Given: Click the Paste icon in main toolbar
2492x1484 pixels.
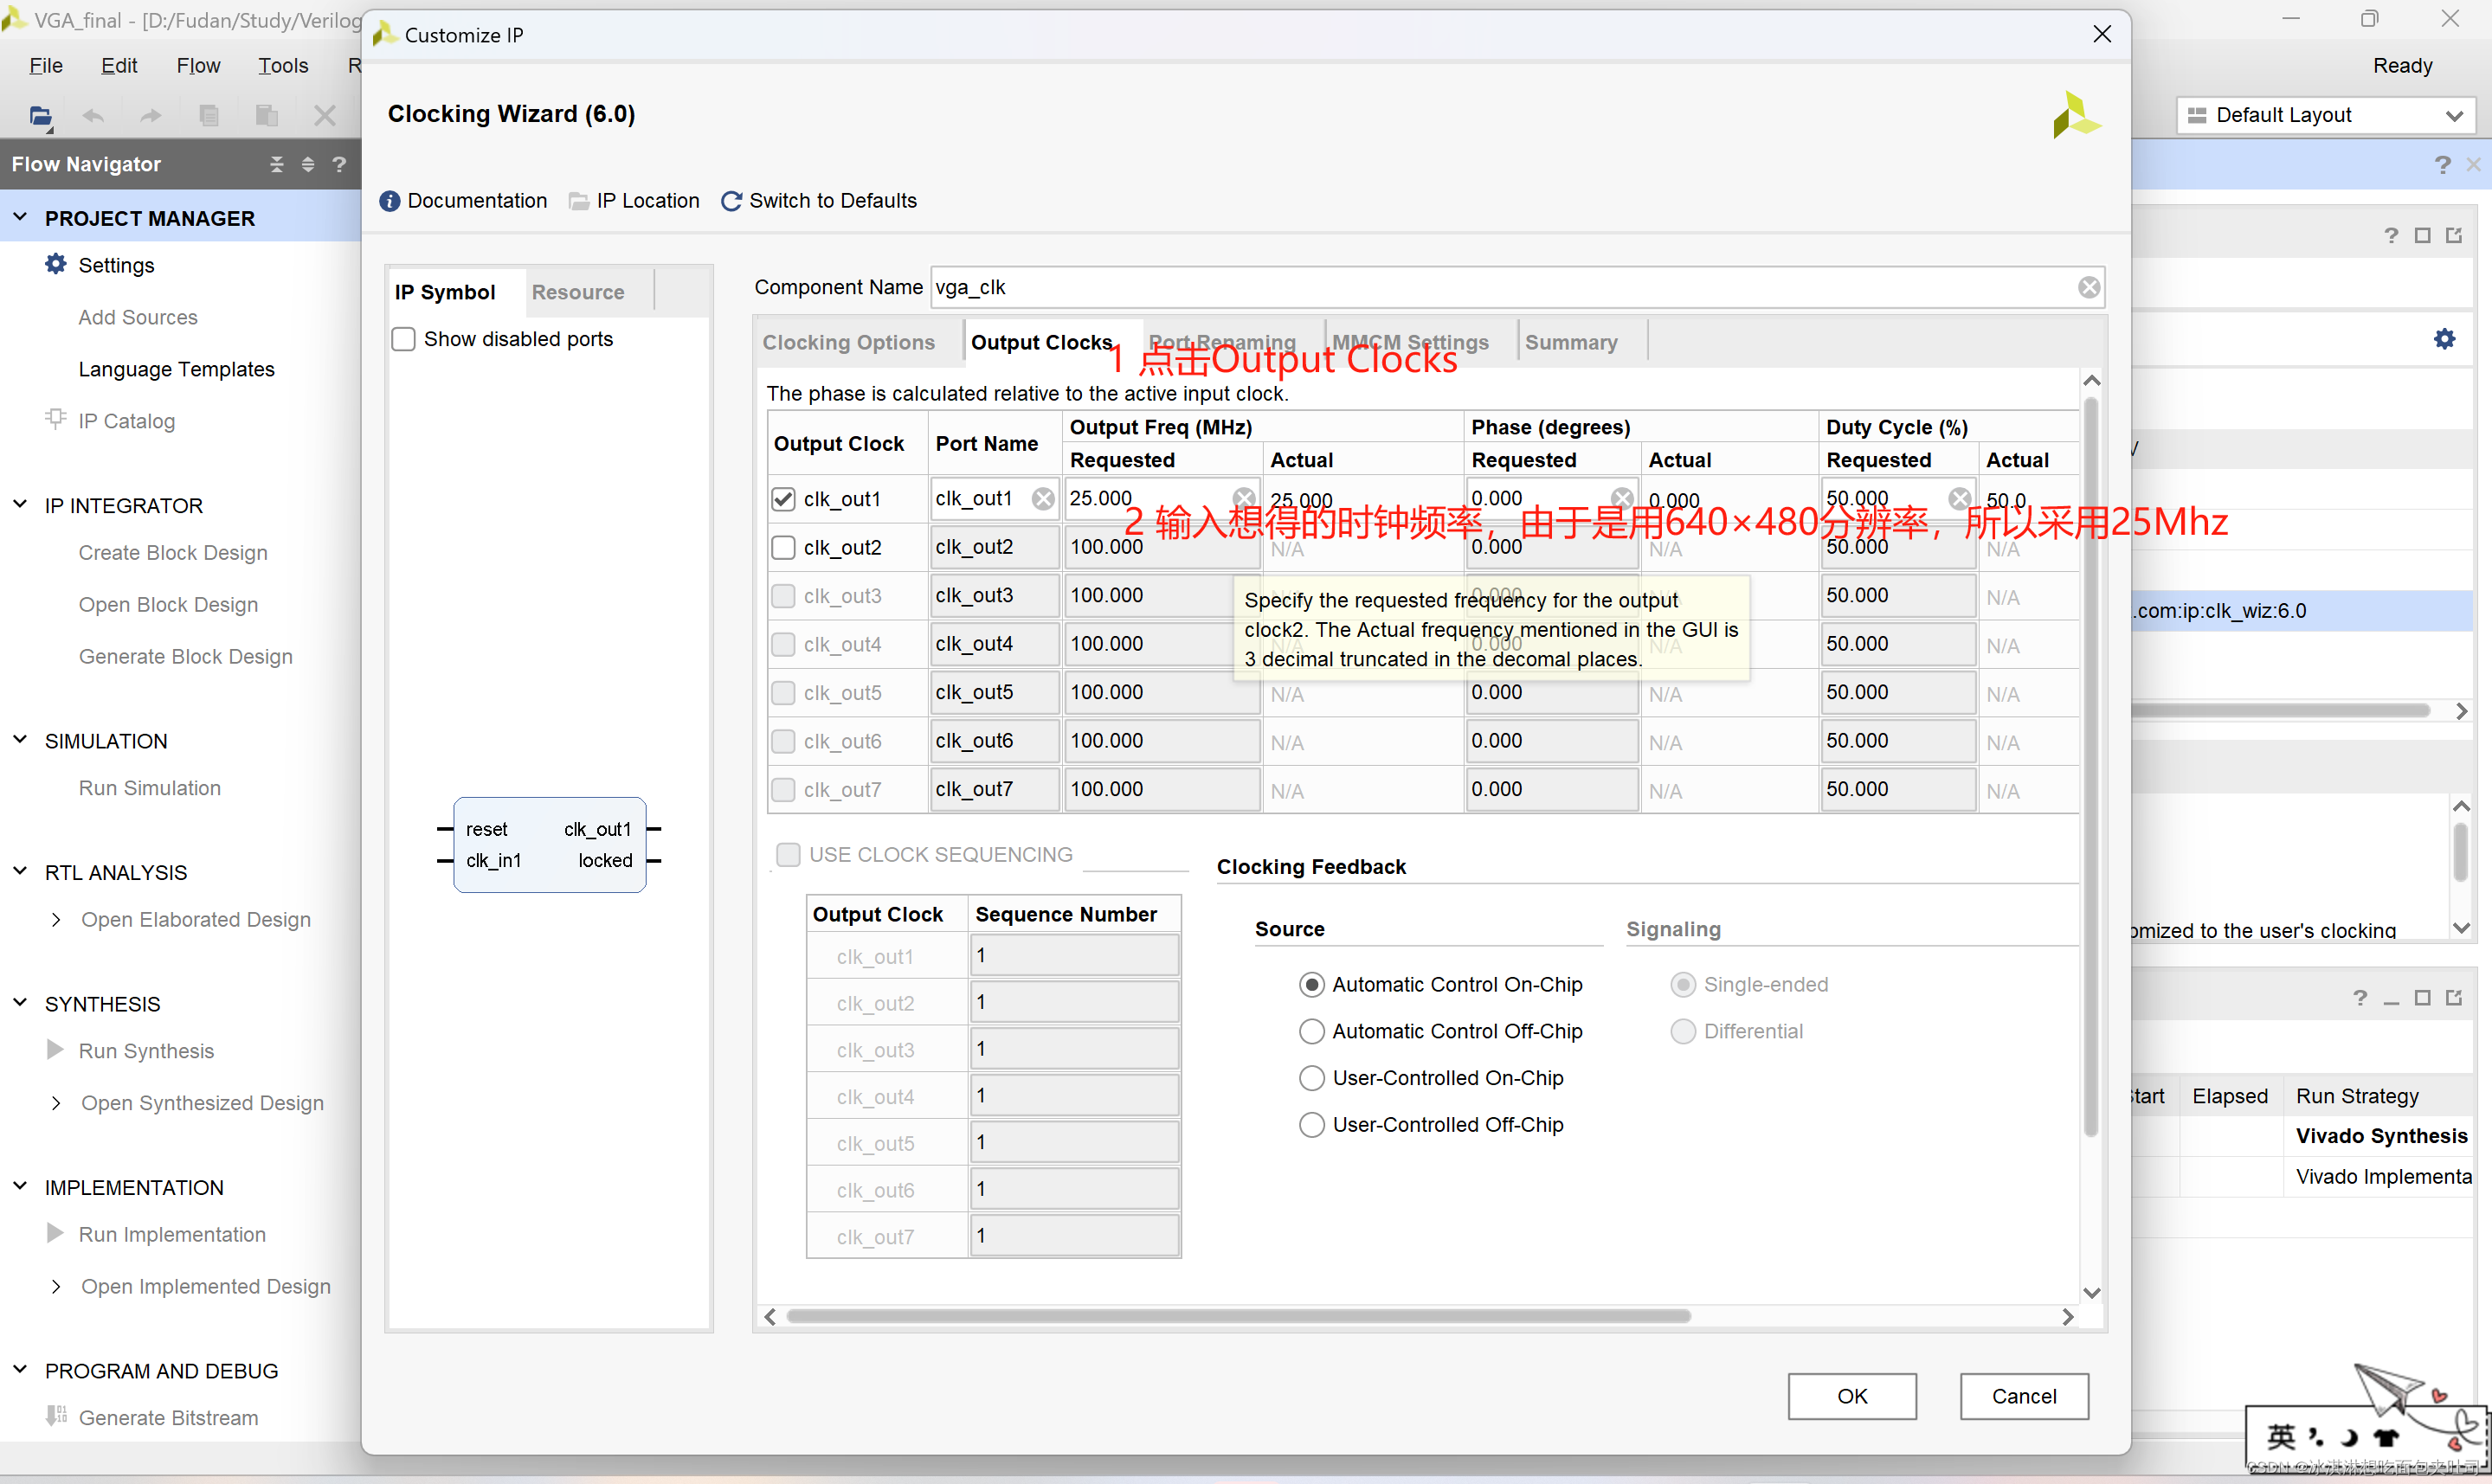Looking at the screenshot, I should (266, 116).
